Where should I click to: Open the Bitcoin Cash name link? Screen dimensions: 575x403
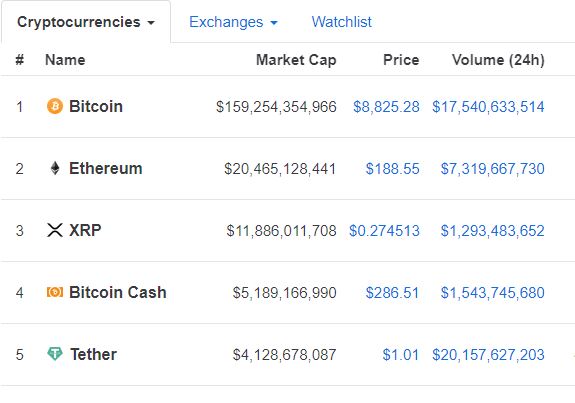click(118, 292)
